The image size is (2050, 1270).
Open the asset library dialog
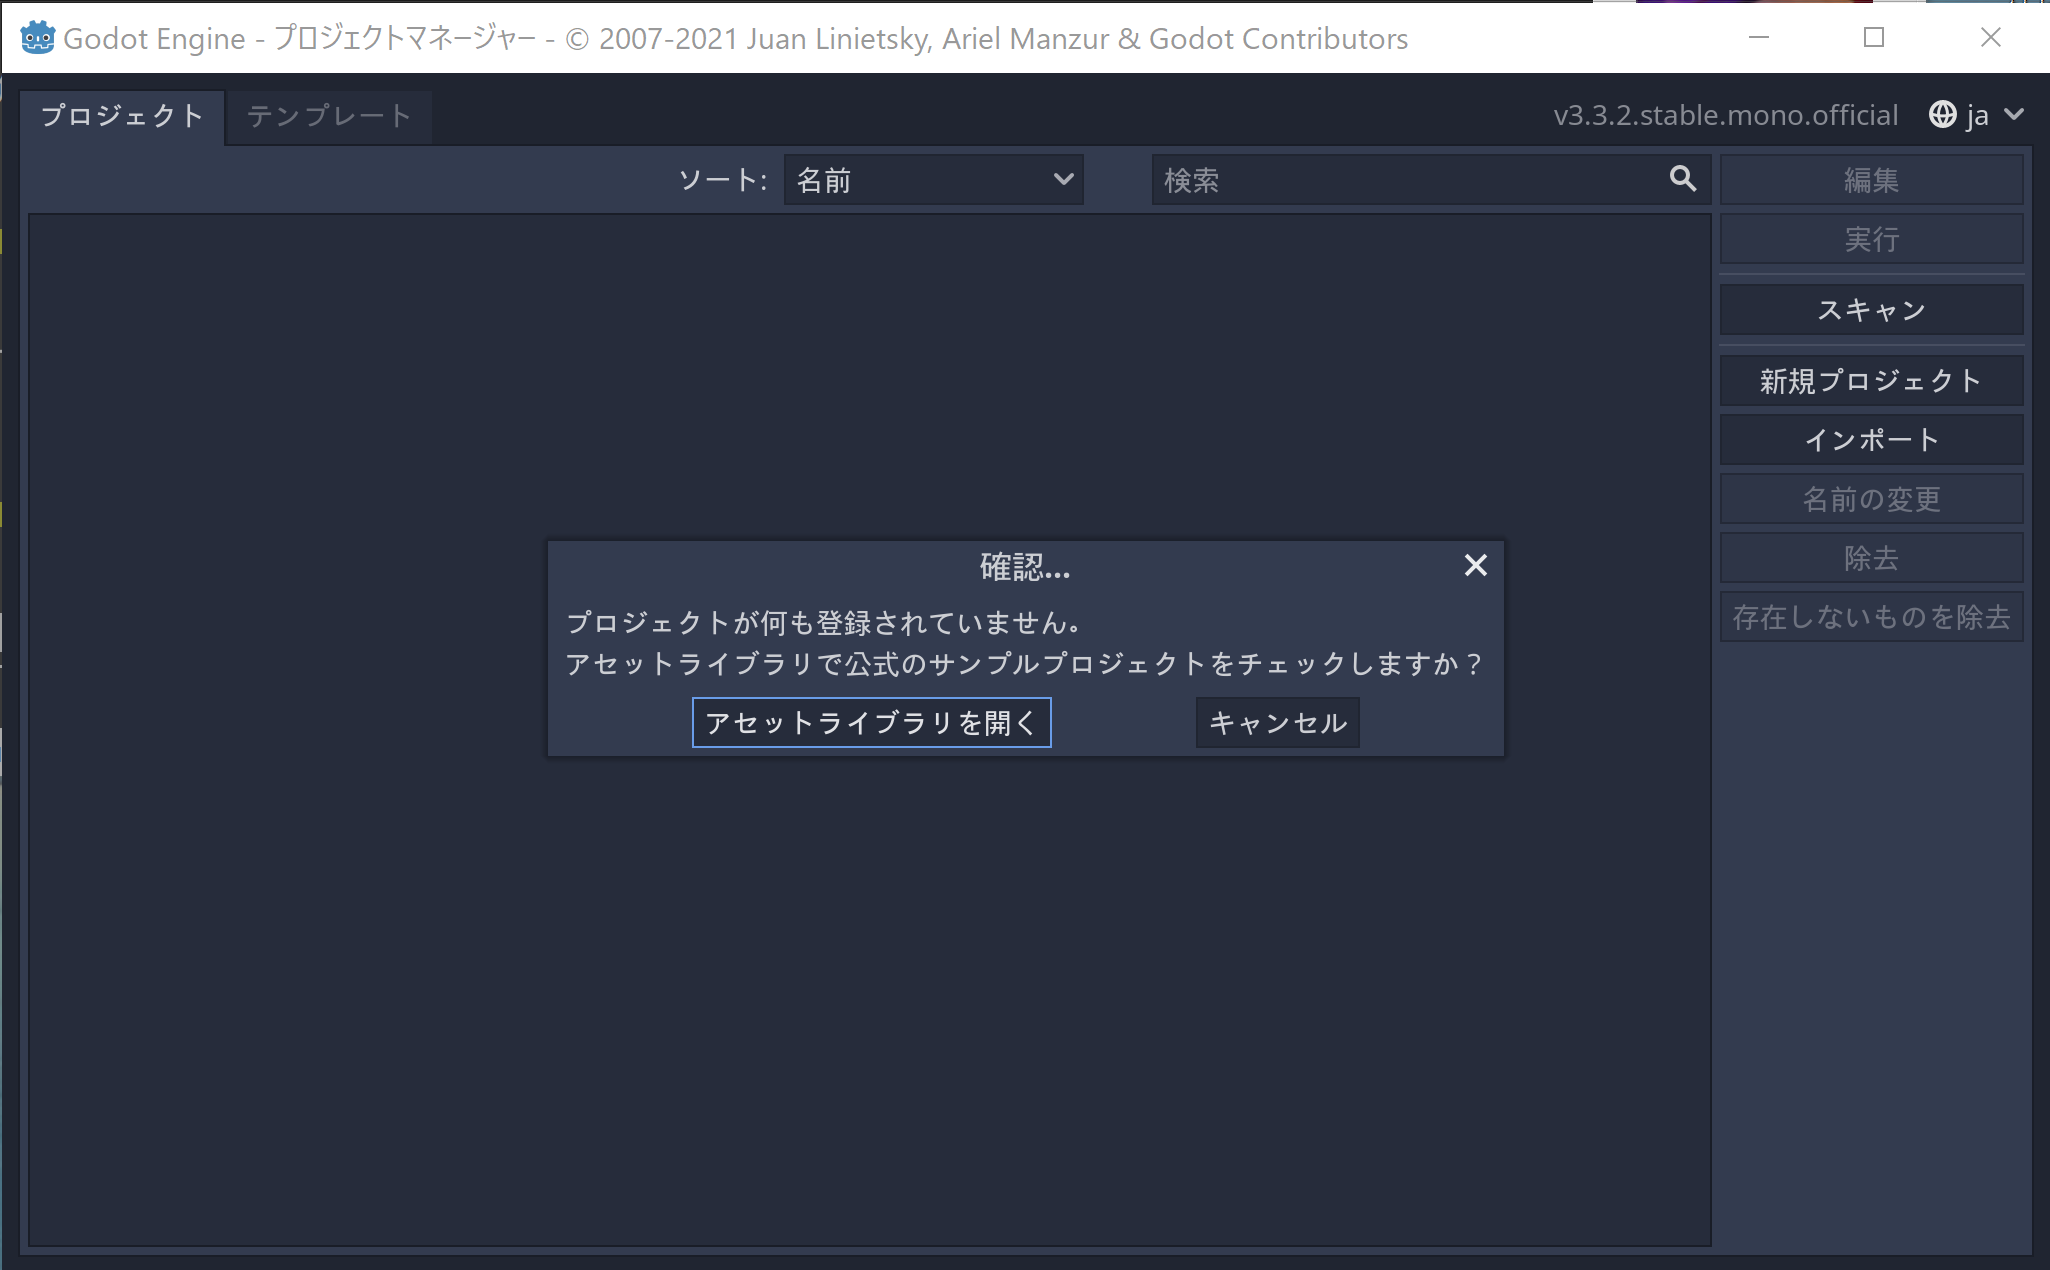pos(870,722)
